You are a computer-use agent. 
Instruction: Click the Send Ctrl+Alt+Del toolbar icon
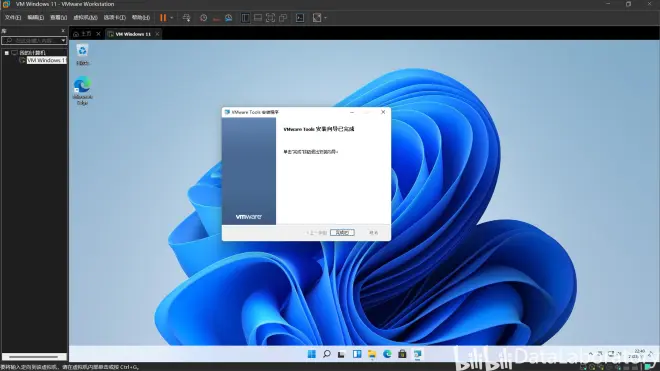[186, 18]
